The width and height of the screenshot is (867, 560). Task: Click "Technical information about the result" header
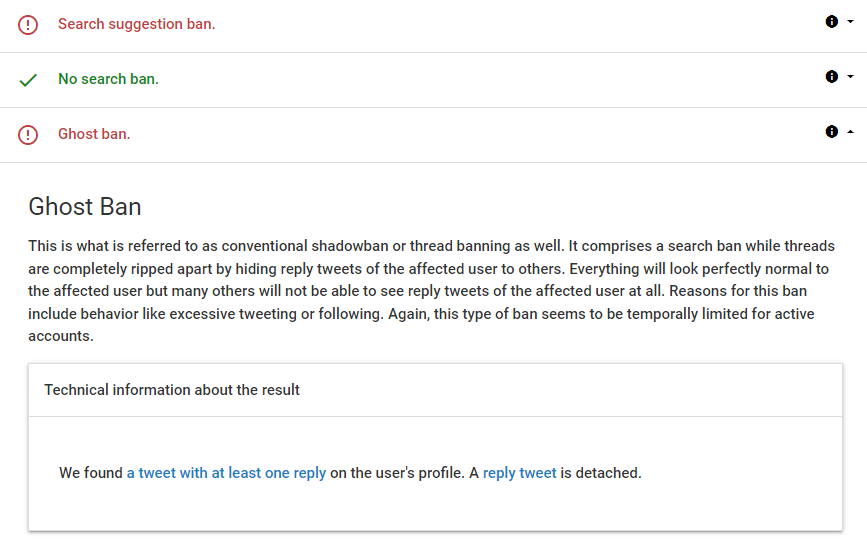click(172, 390)
